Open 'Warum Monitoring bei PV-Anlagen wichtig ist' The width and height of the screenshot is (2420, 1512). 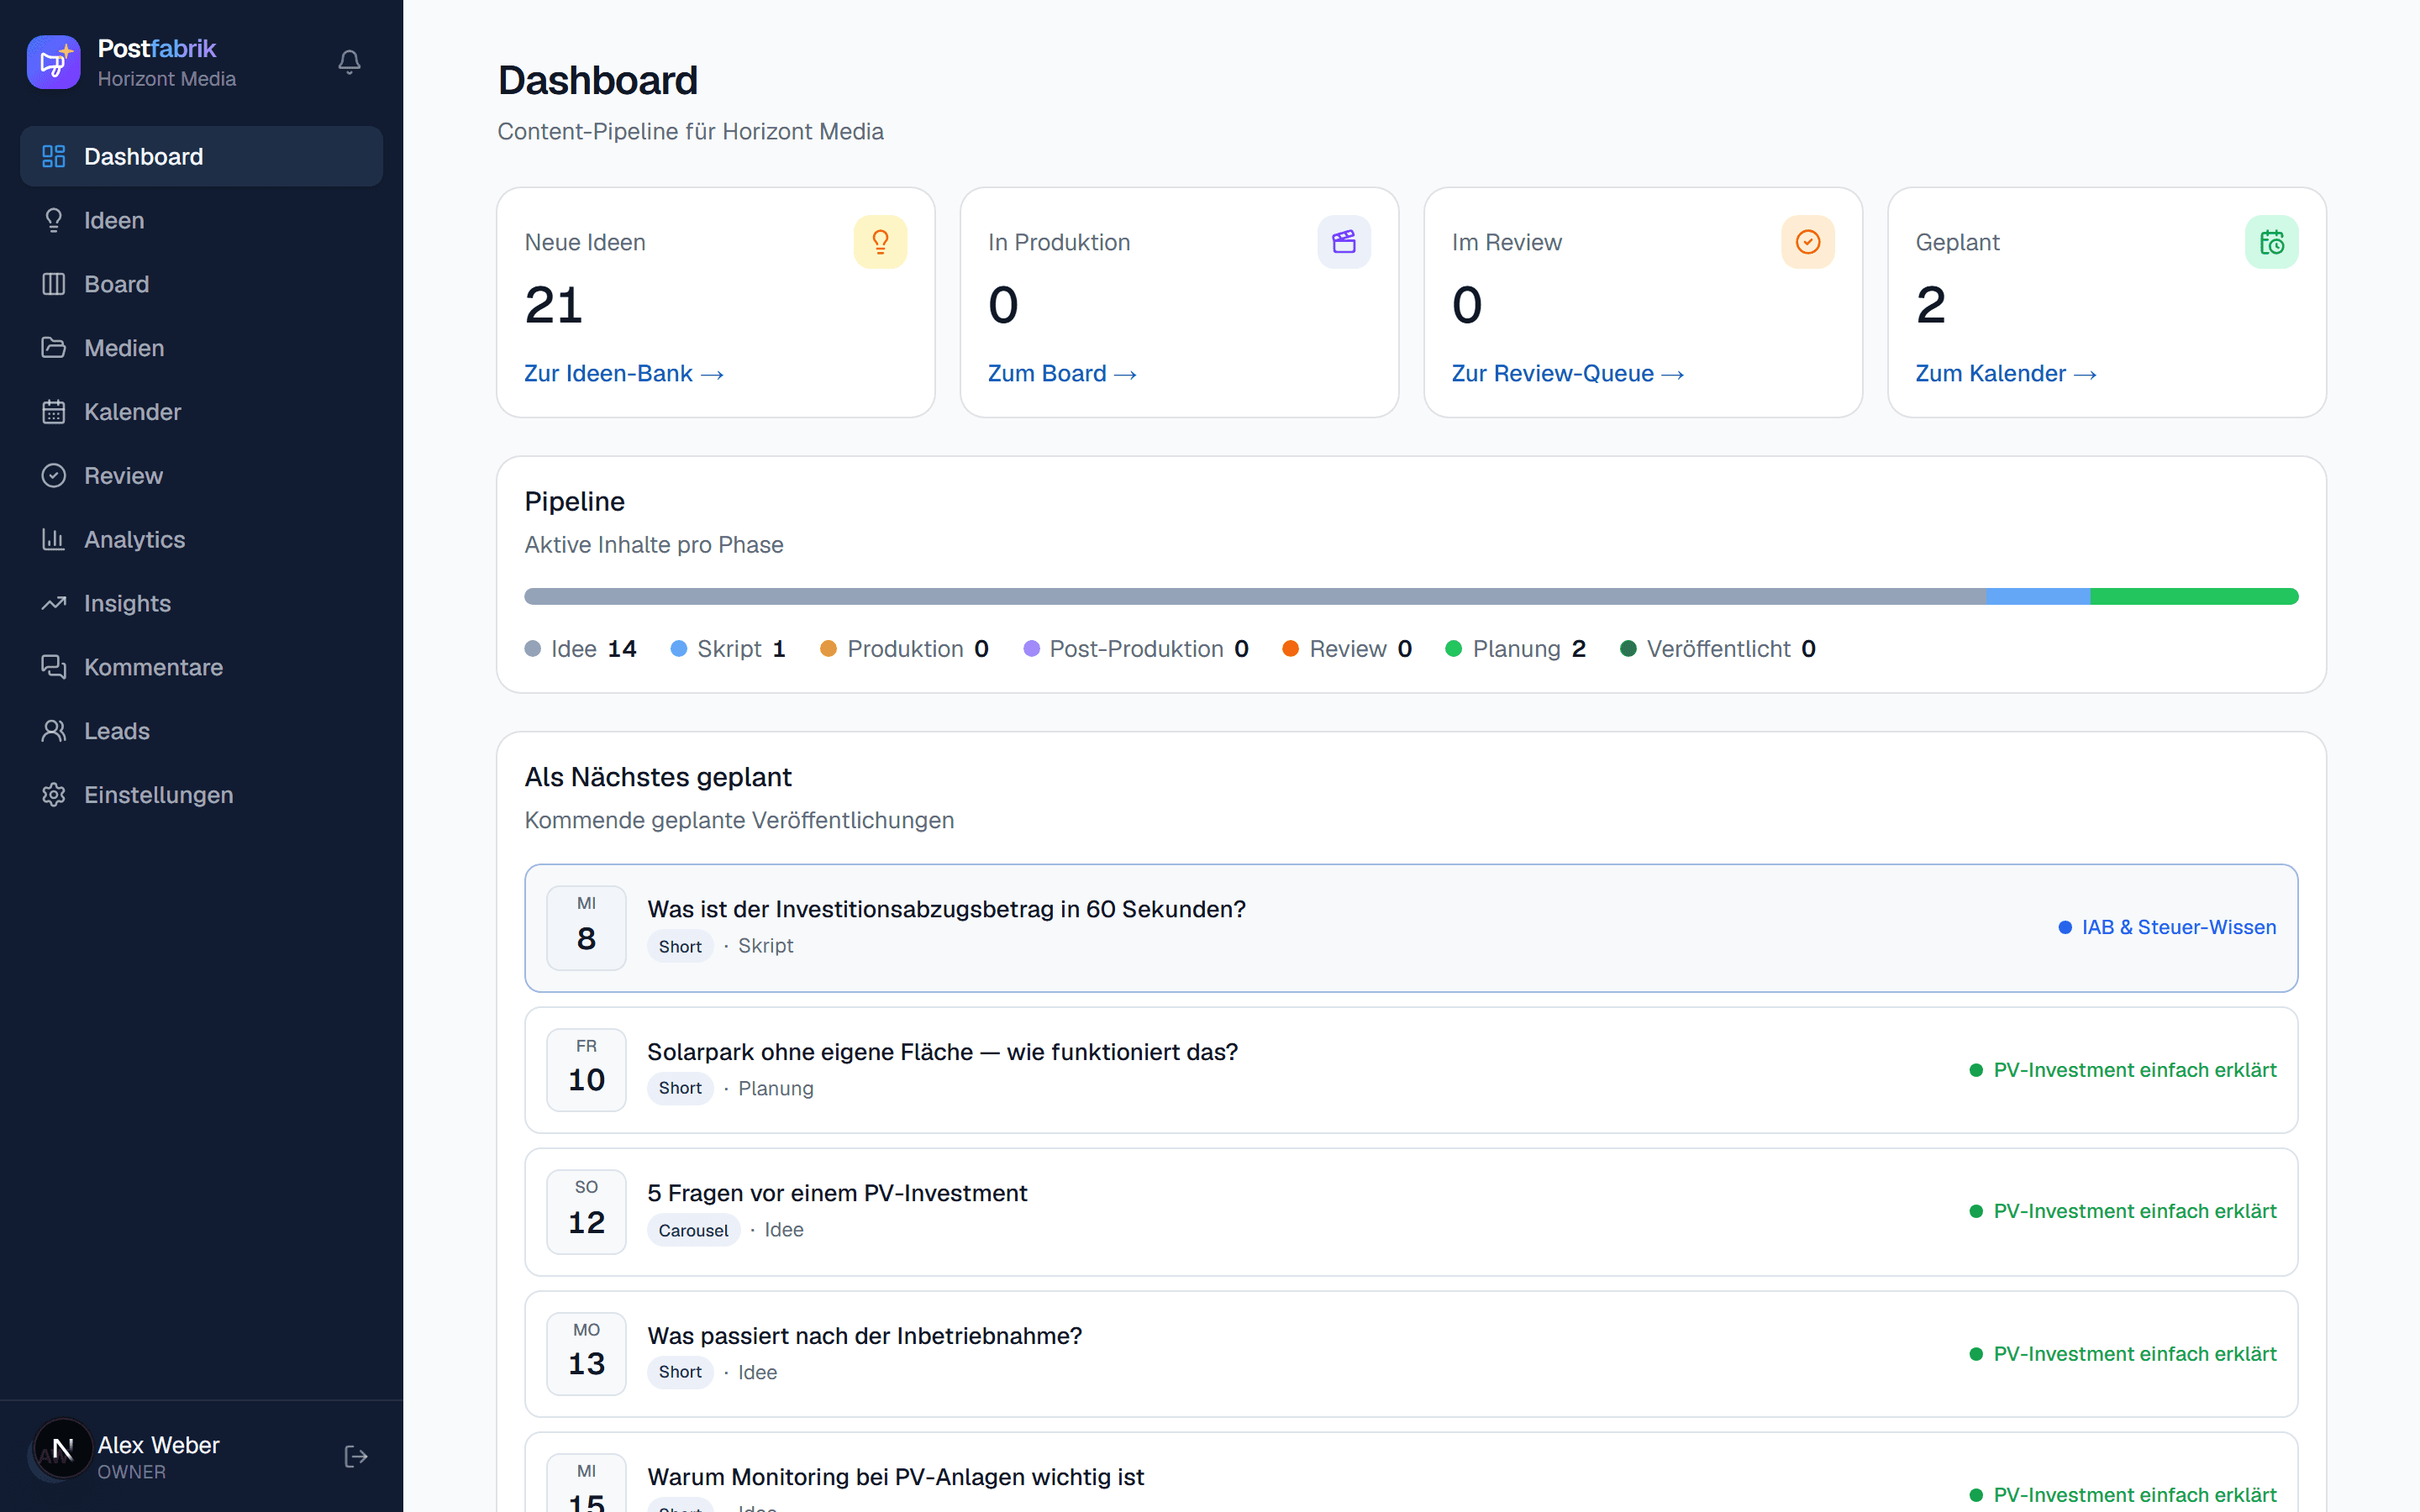pyautogui.click(x=1411, y=1473)
